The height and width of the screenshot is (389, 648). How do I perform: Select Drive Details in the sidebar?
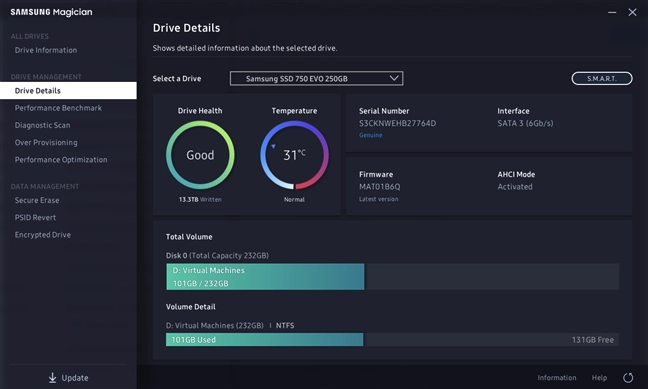click(x=68, y=91)
